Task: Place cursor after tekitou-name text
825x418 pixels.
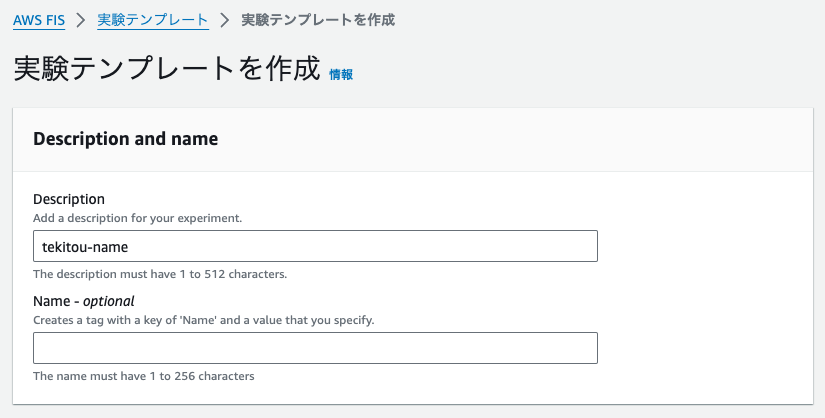Action: tap(129, 246)
